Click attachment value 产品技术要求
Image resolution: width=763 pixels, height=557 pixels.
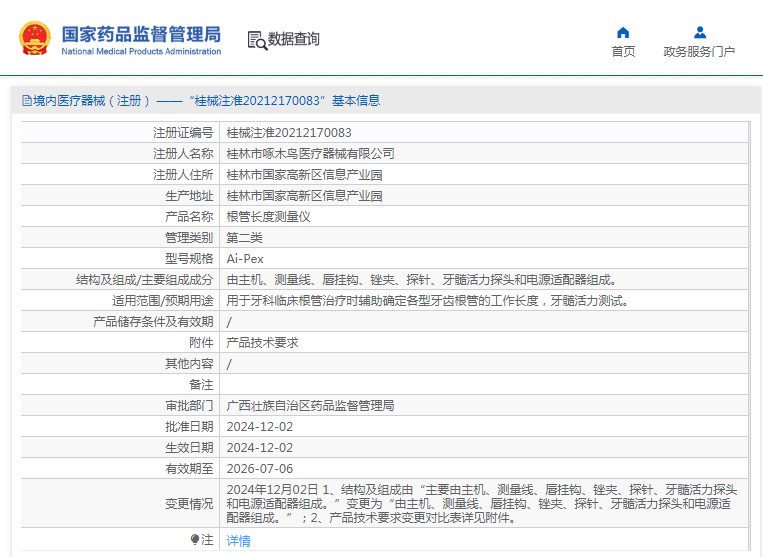click(263, 342)
